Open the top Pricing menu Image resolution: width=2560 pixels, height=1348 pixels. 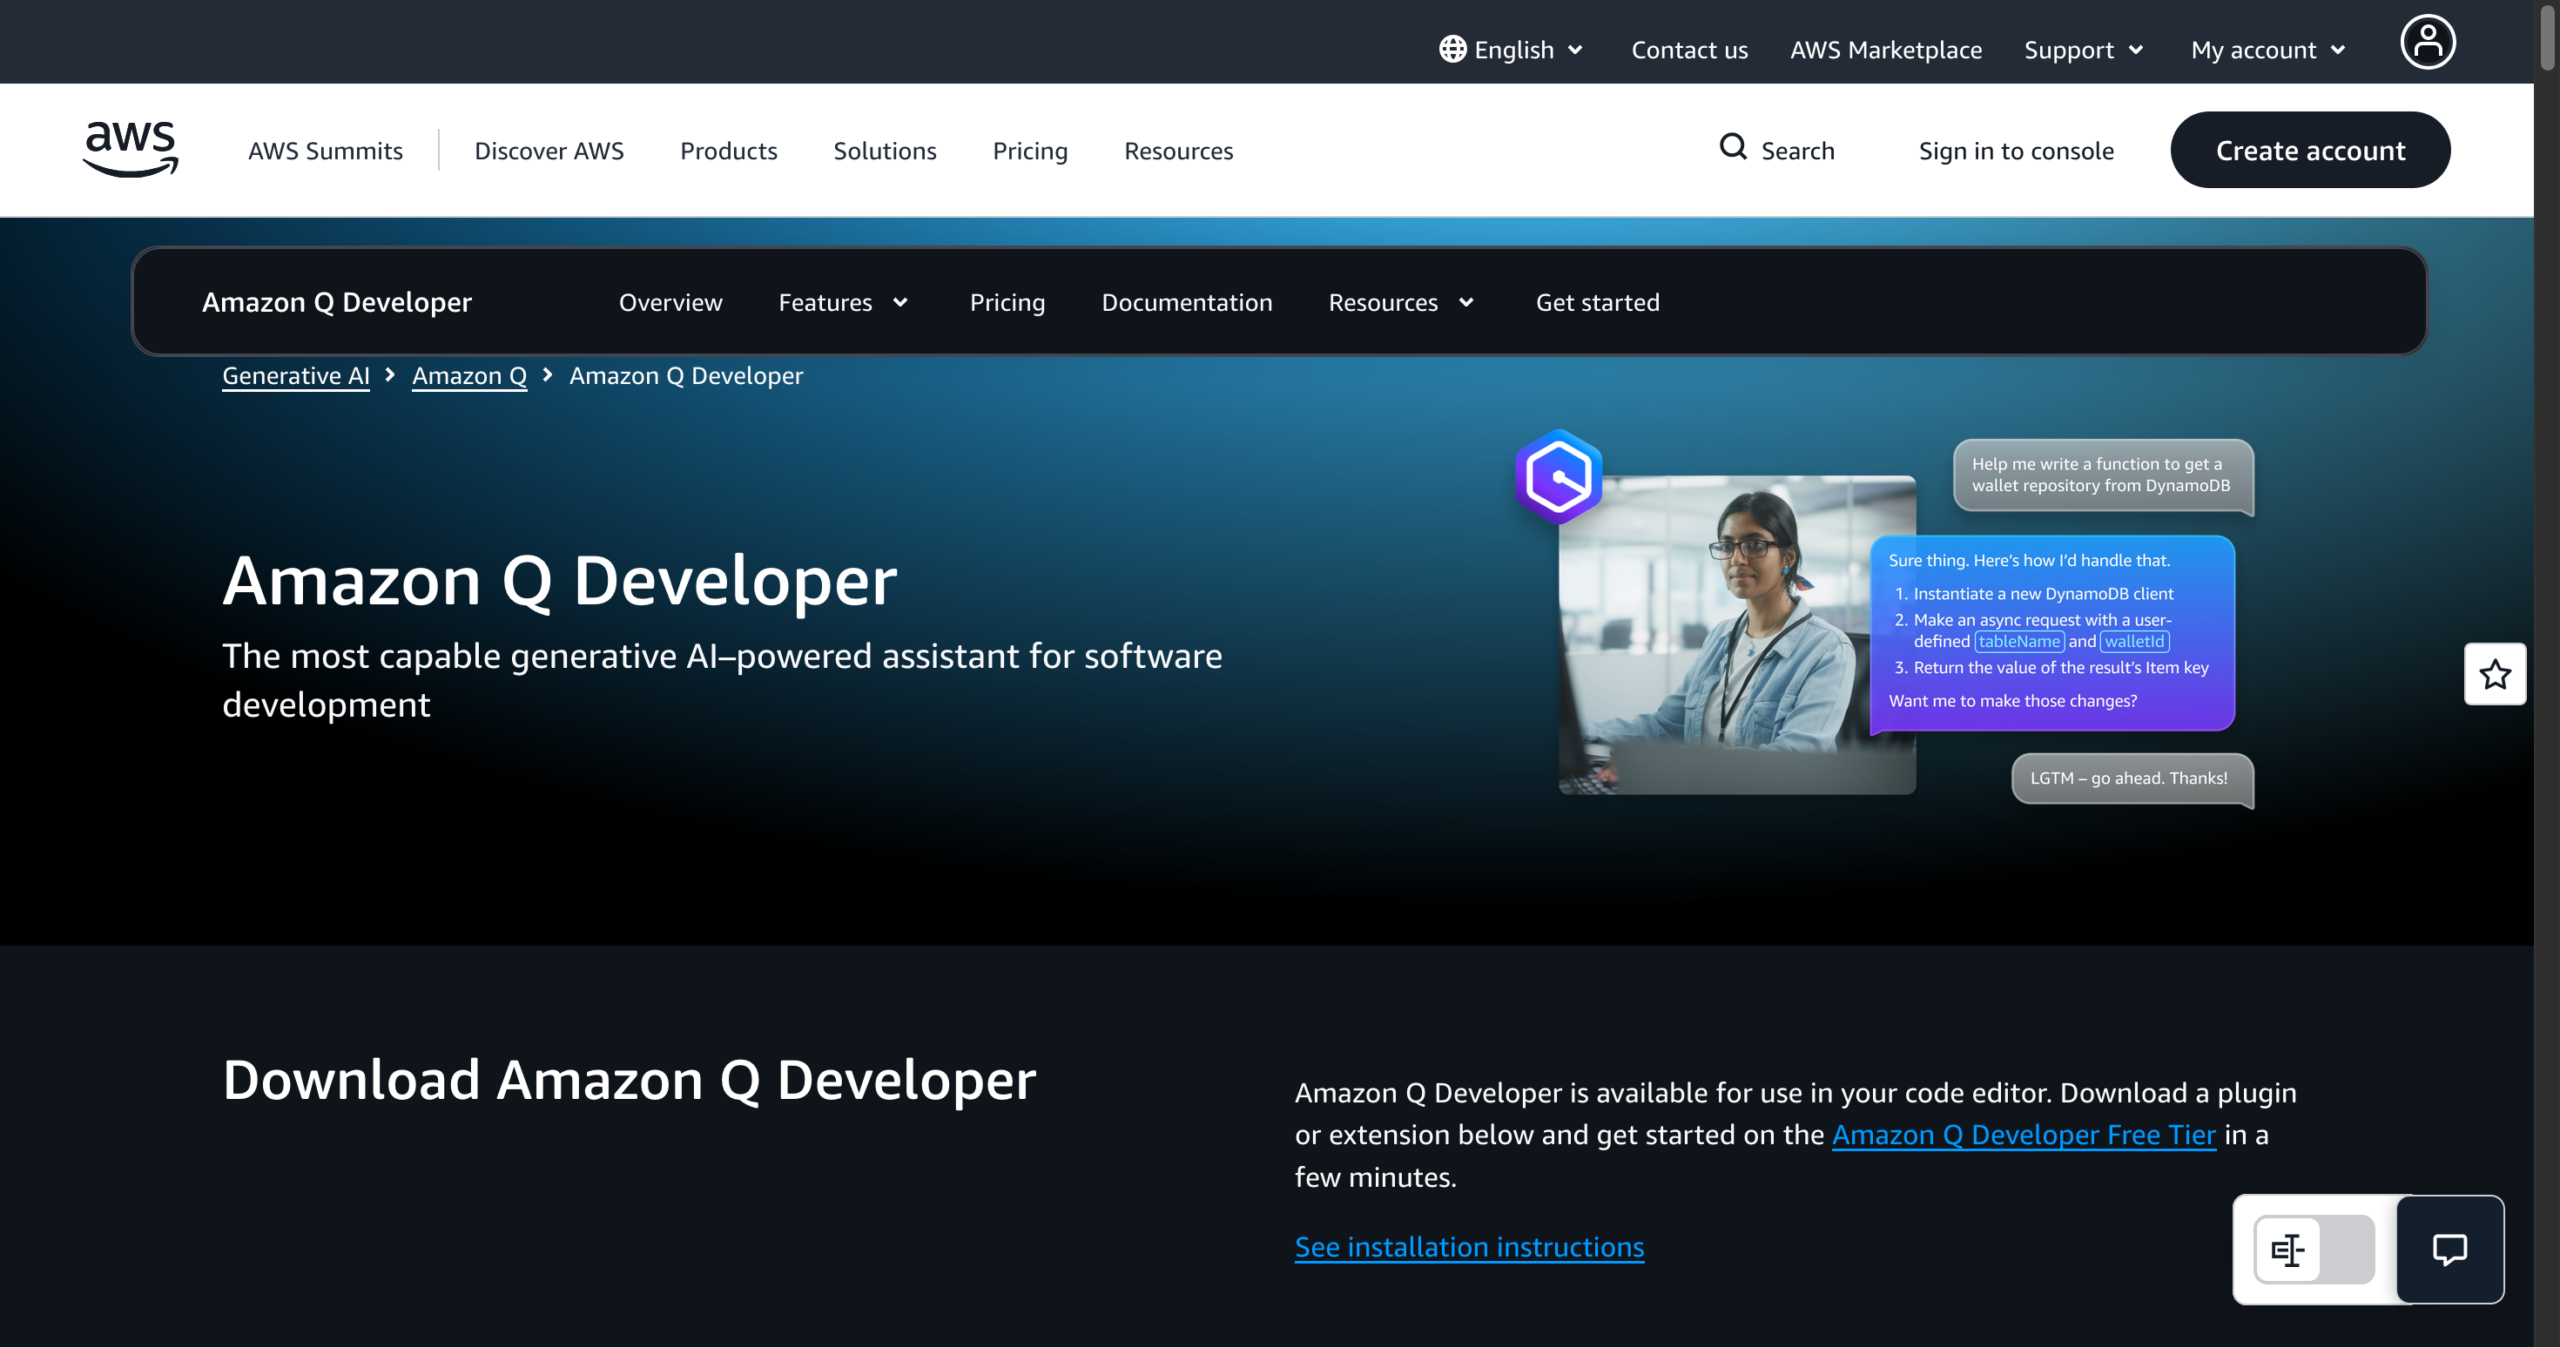[1030, 151]
